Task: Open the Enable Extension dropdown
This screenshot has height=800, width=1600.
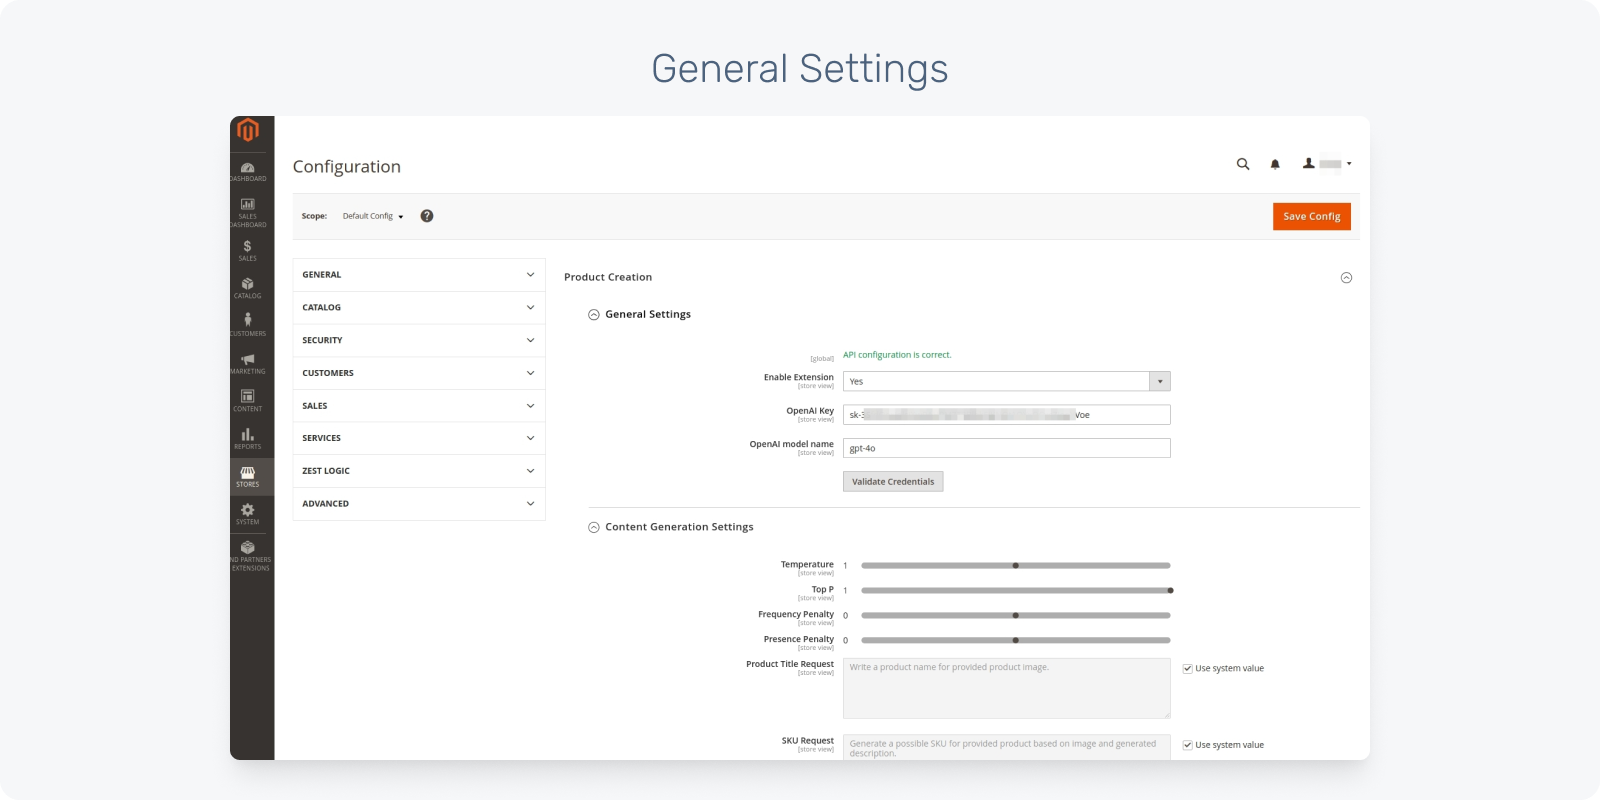Action: click(x=1006, y=381)
